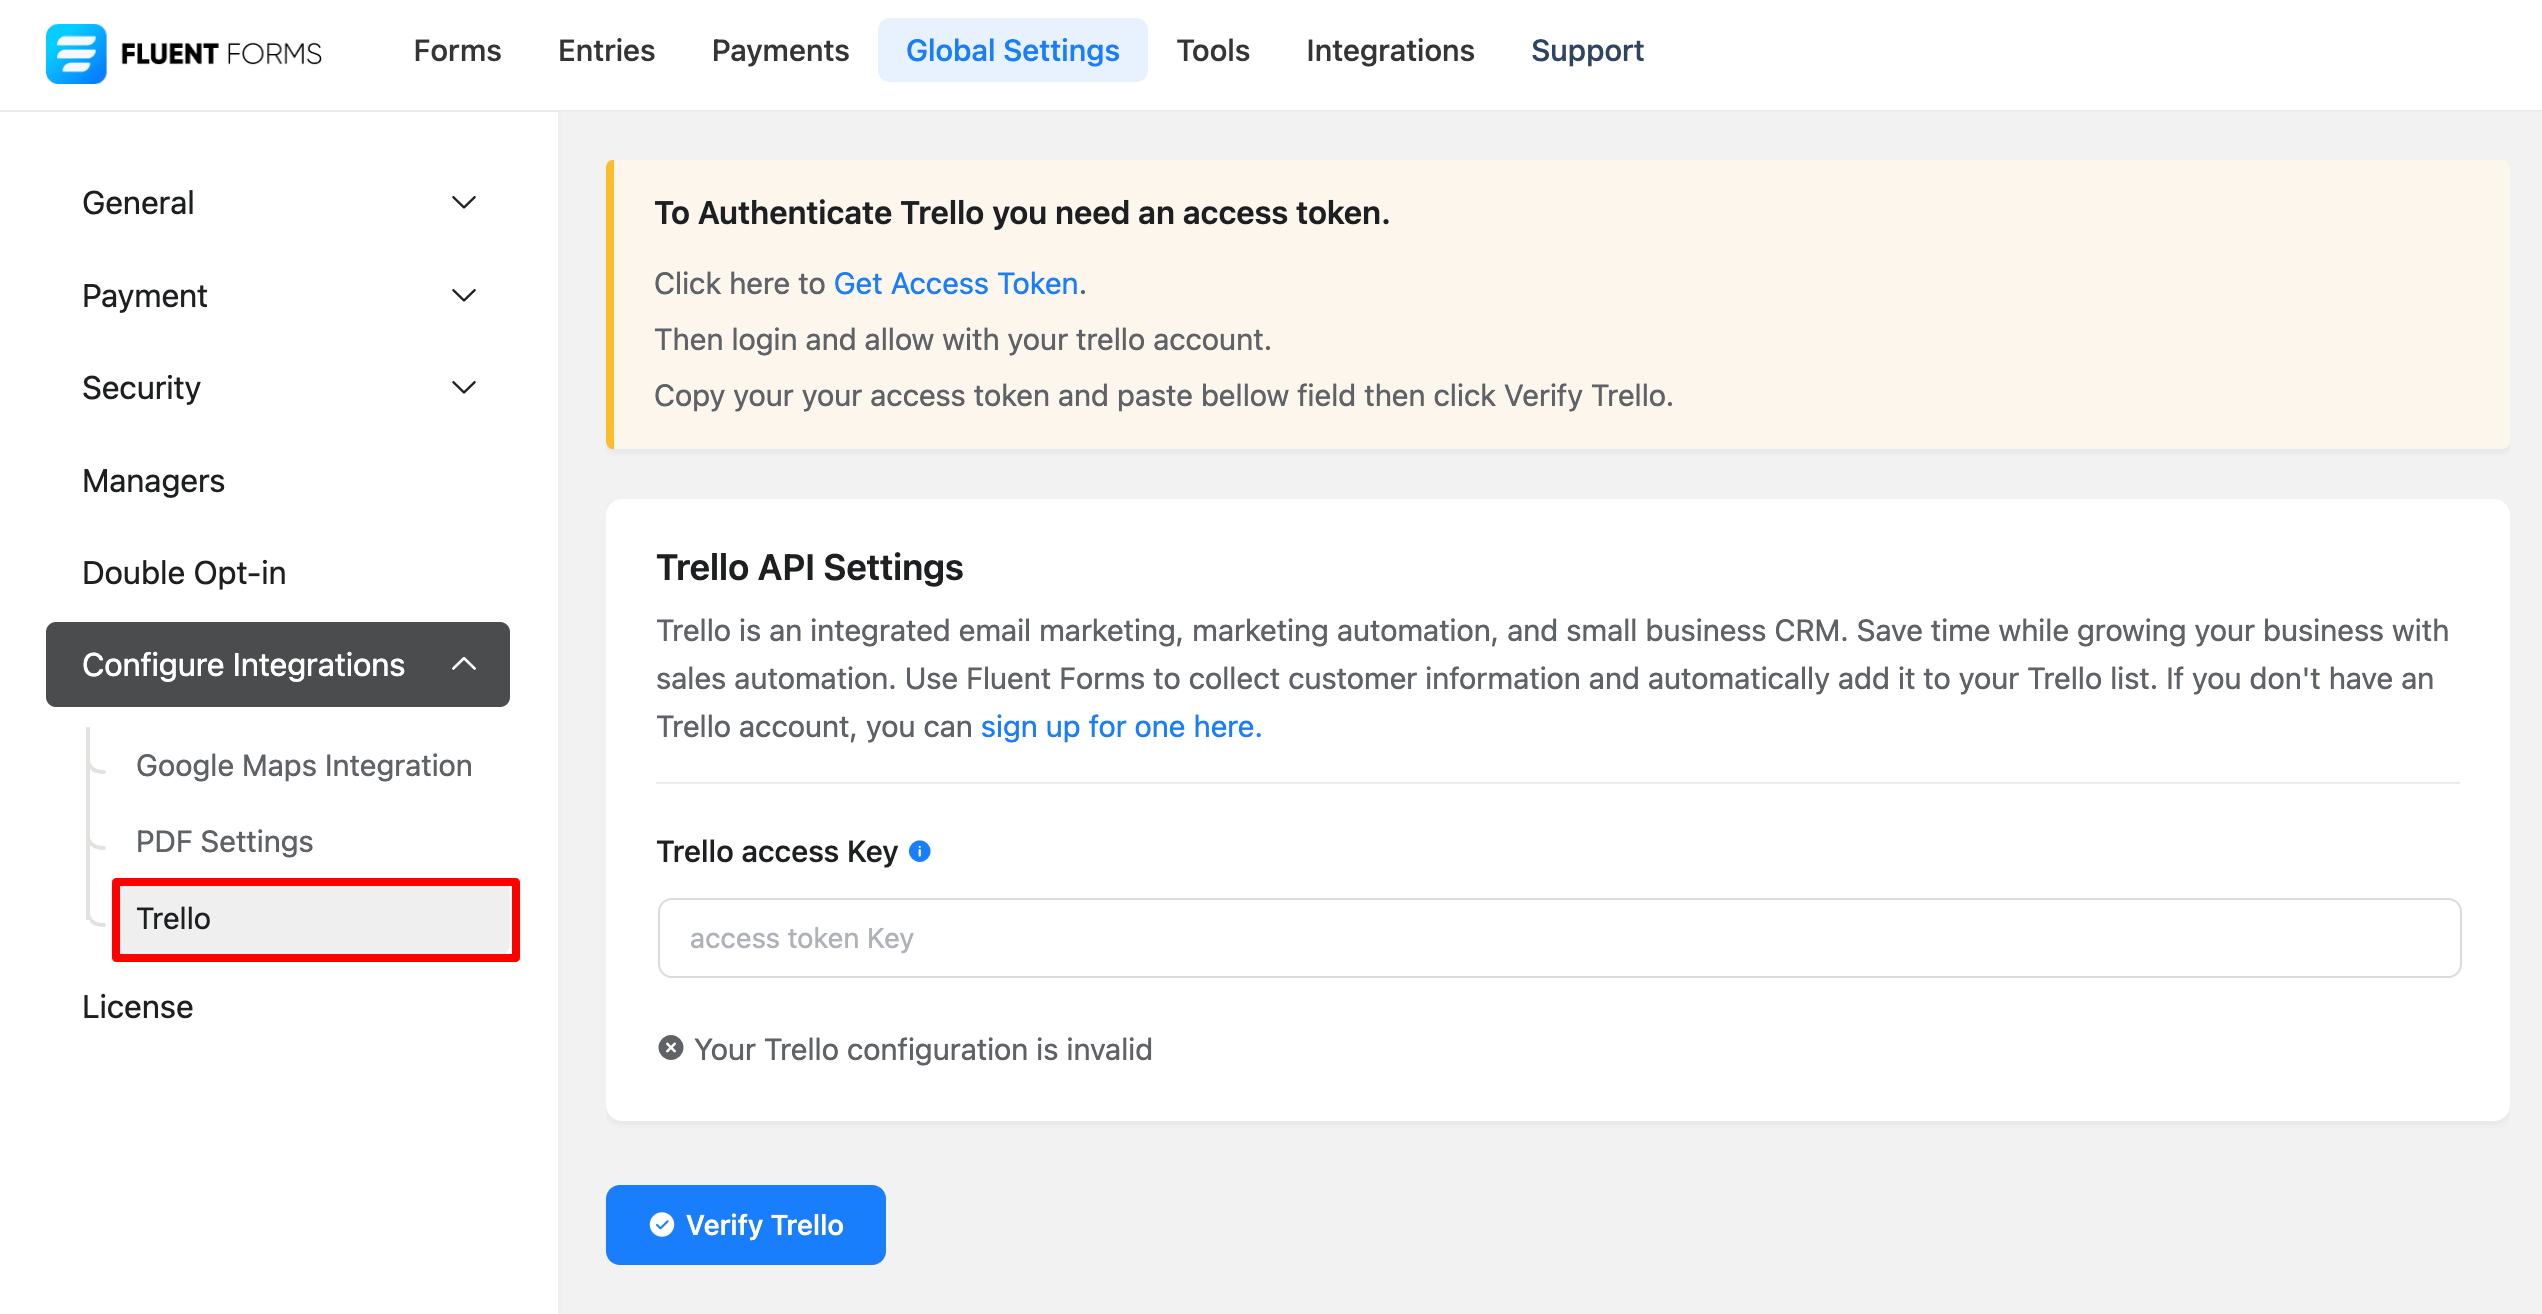Open the Forms tab
The width and height of the screenshot is (2542, 1314).
pos(457,51)
